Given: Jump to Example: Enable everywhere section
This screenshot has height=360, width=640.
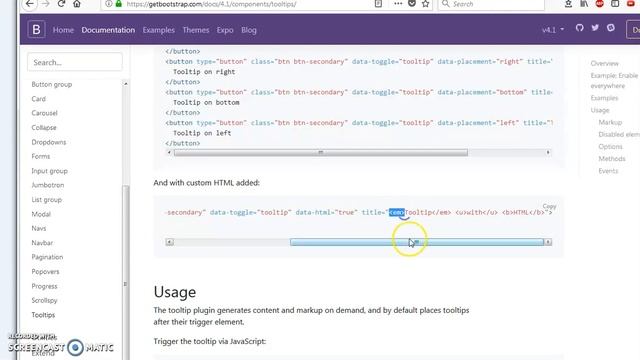Looking at the screenshot, I should 614,80.
